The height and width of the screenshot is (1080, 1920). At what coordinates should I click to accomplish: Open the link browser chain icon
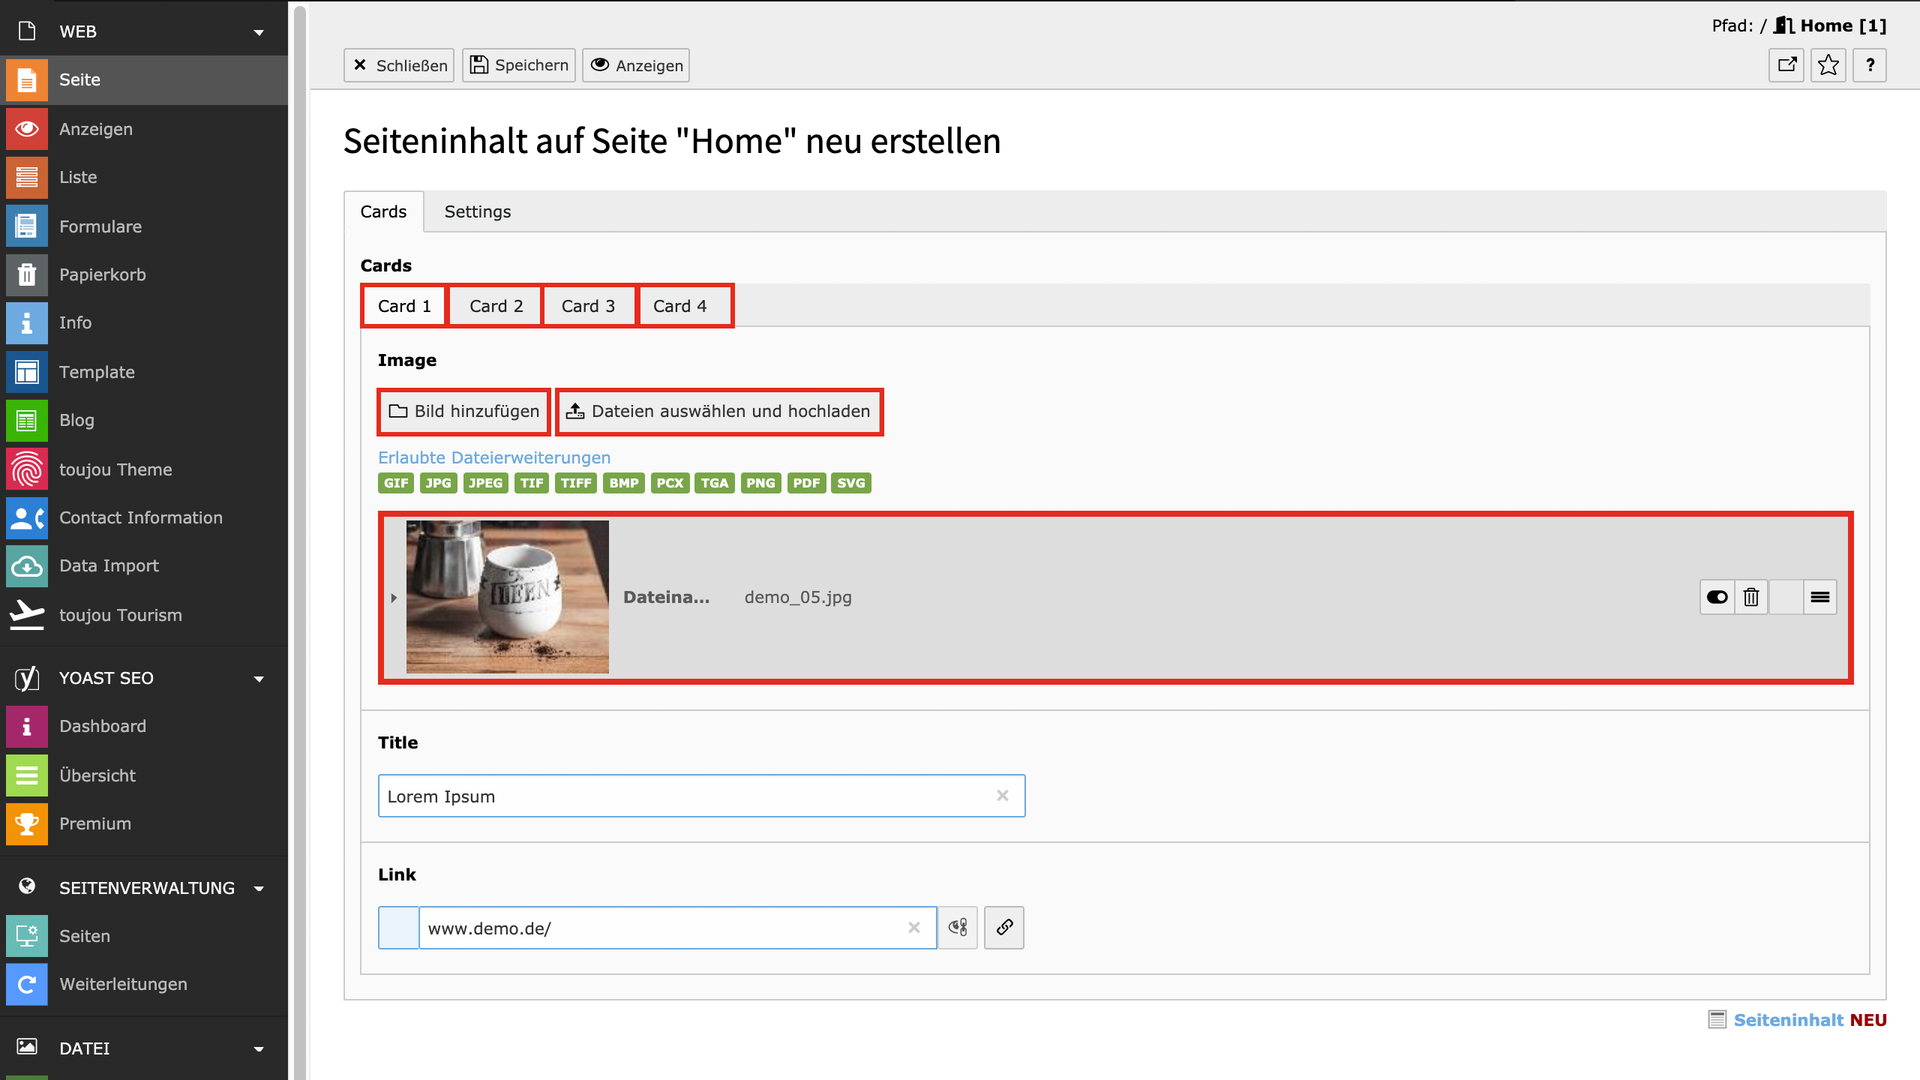(x=1004, y=928)
